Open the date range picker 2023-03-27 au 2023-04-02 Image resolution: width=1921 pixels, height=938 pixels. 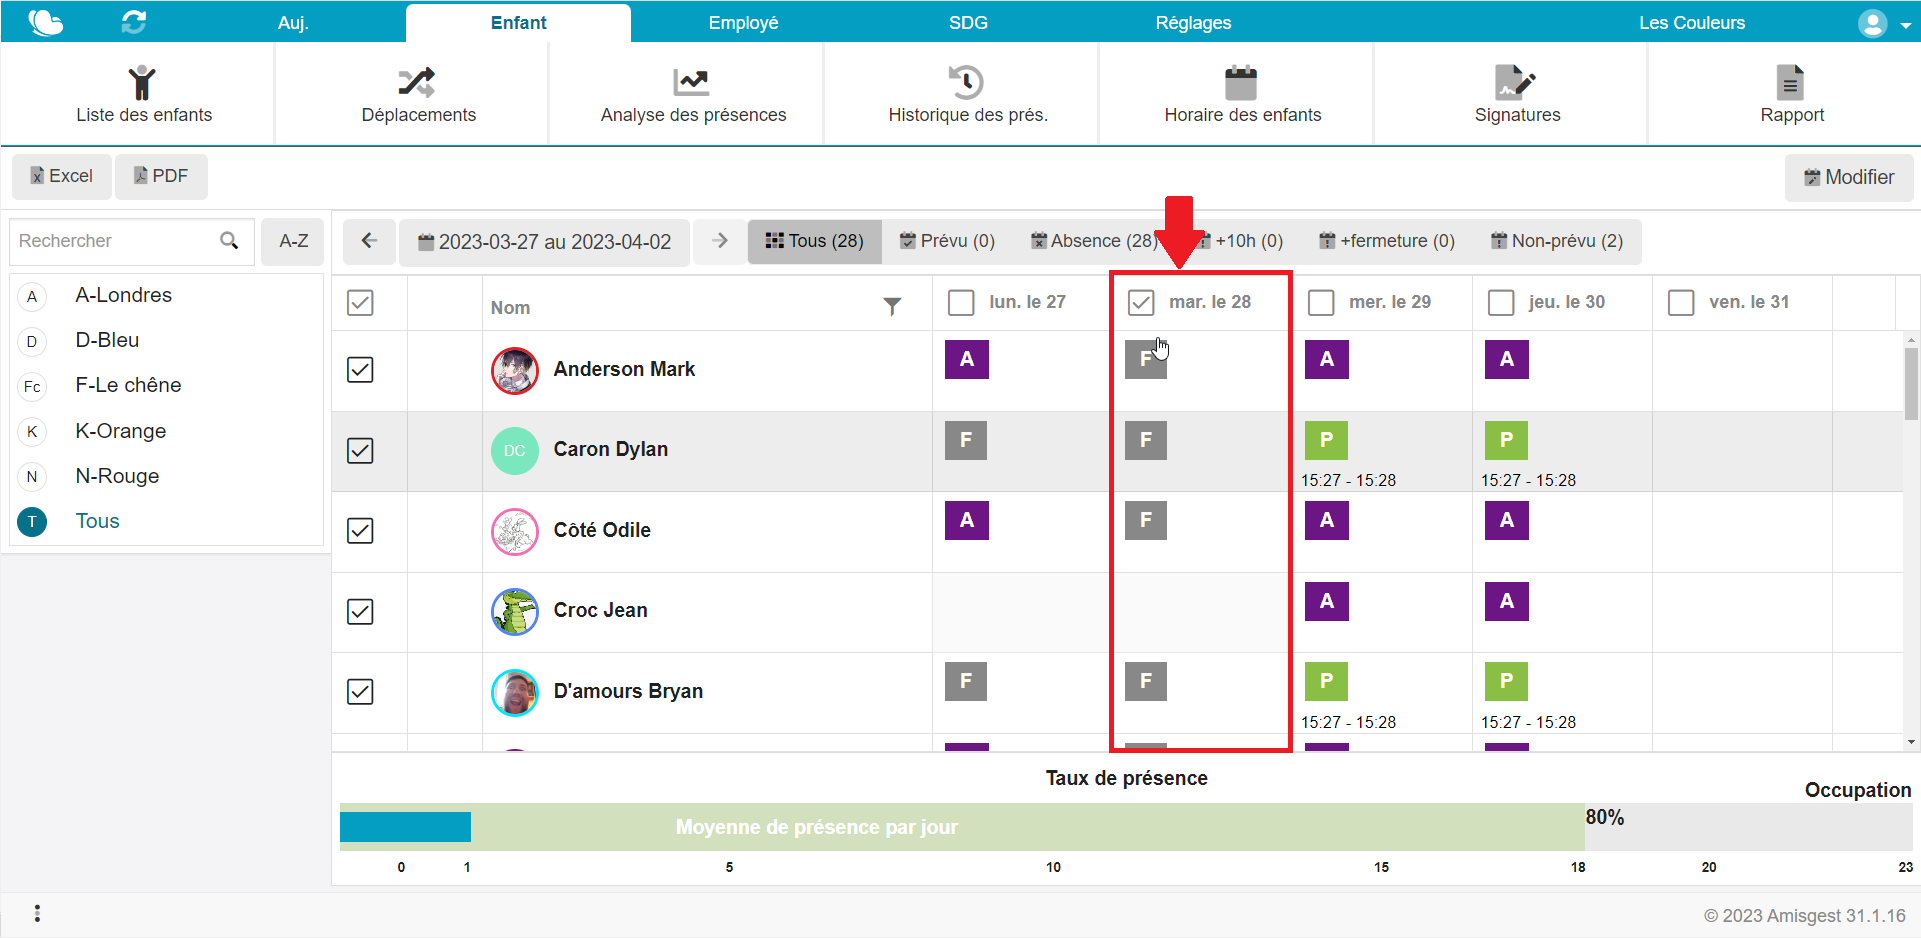coord(544,242)
